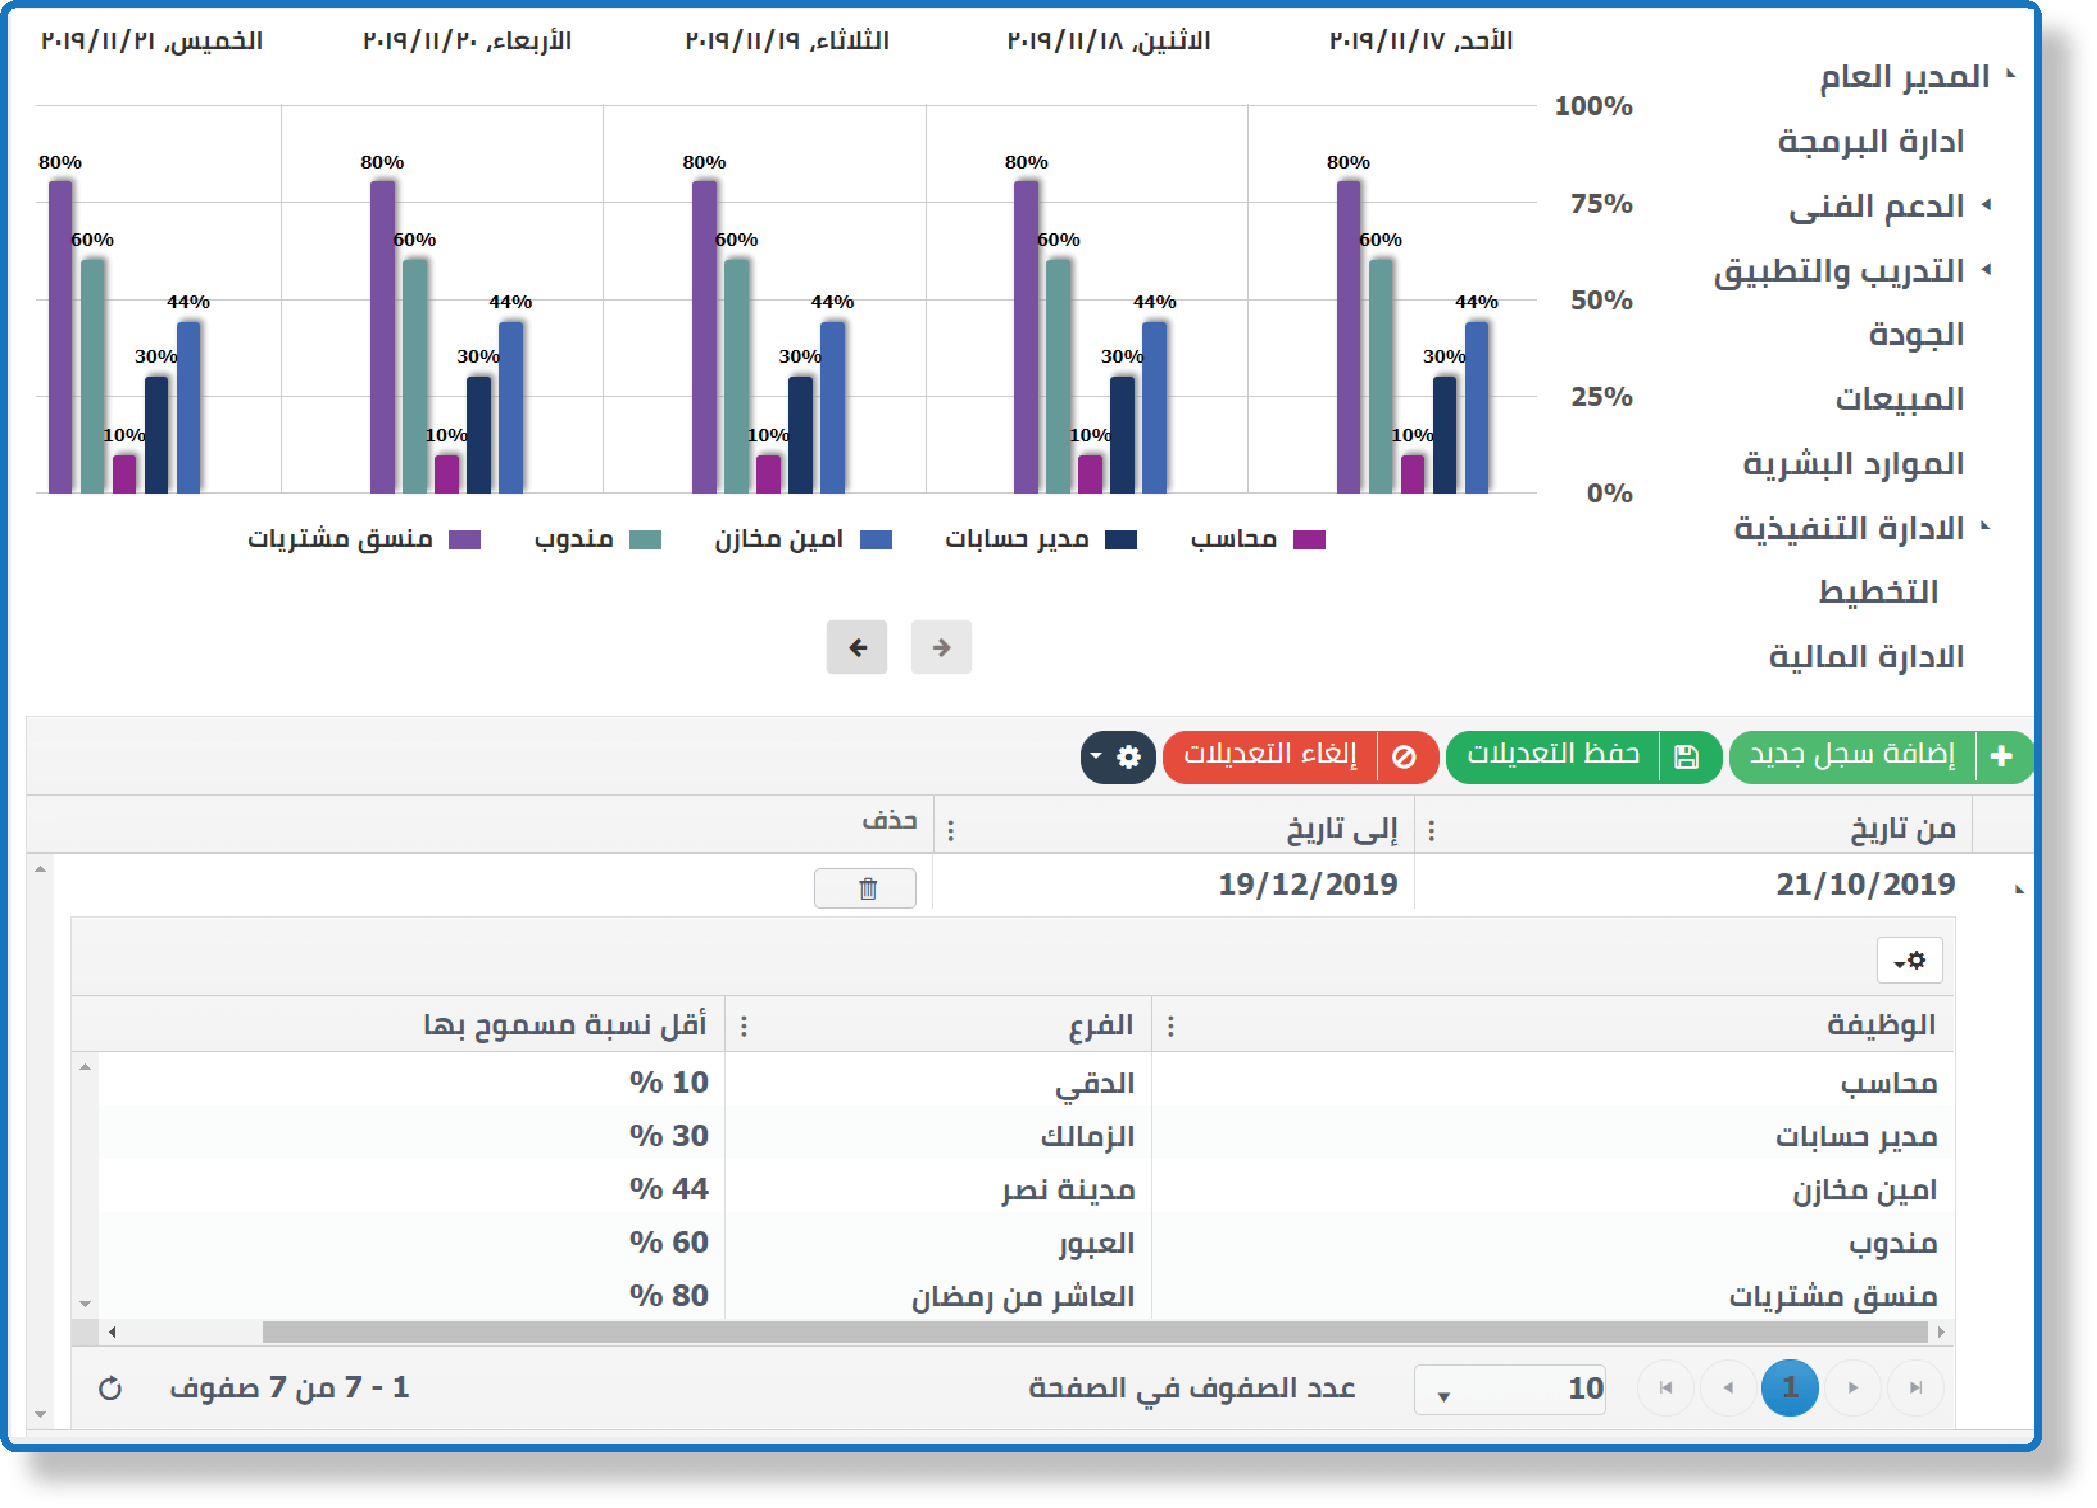Expand التدريب والتطبيق tree node arrow
This screenshot has height=1508, width=2097.
tap(1987, 269)
